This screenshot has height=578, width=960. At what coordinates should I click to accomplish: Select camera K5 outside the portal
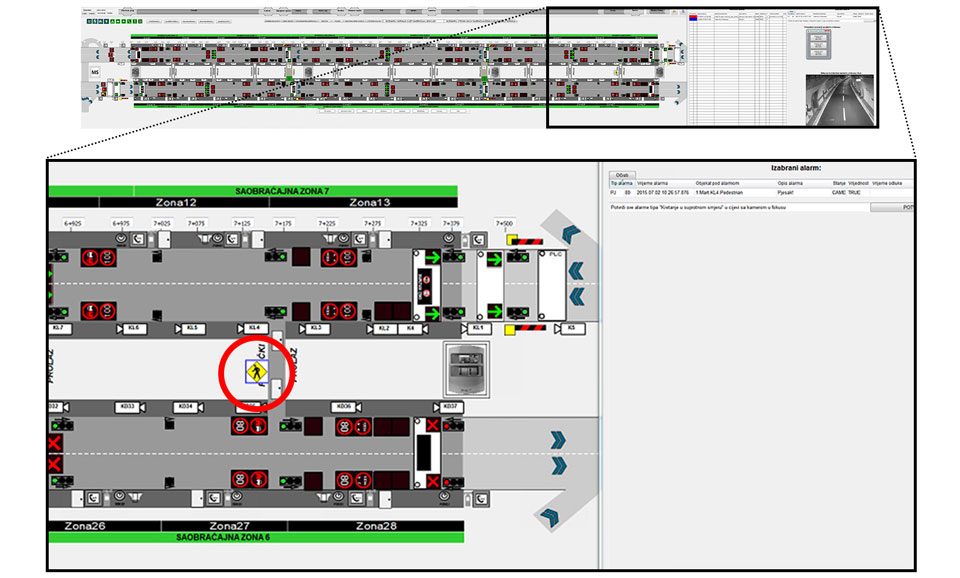pos(572,329)
